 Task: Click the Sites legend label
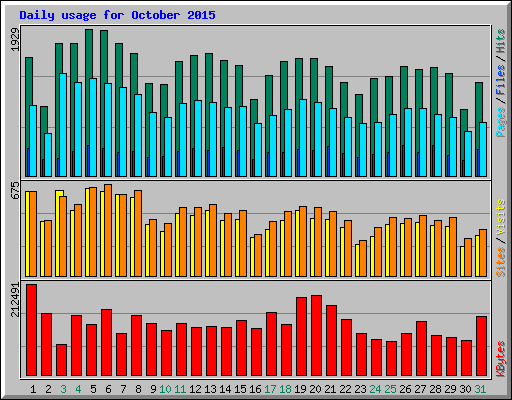500,262
